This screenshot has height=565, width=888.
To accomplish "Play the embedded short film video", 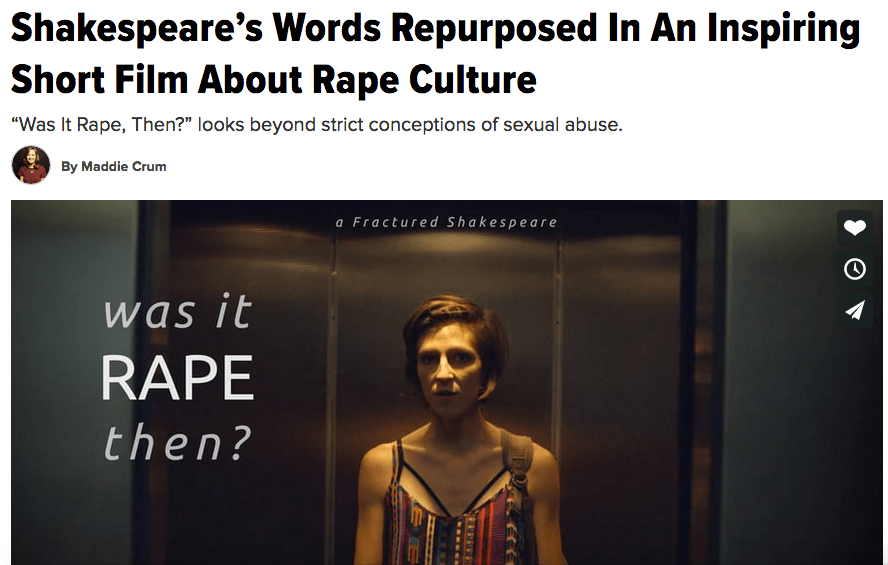I will (x=447, y=382).
